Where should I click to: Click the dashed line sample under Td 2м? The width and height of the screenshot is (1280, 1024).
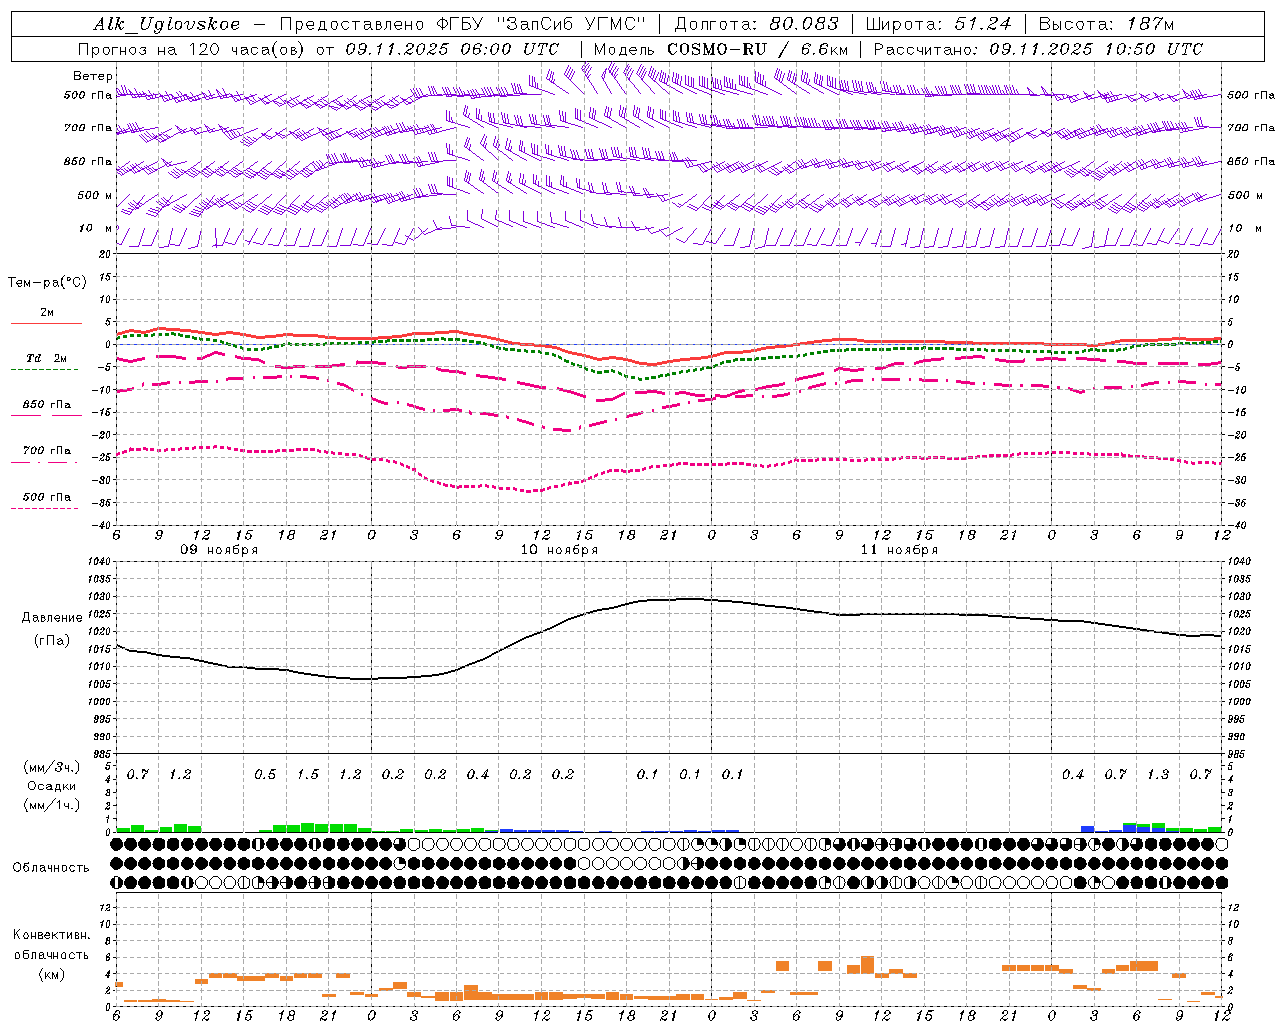(44, 370)
